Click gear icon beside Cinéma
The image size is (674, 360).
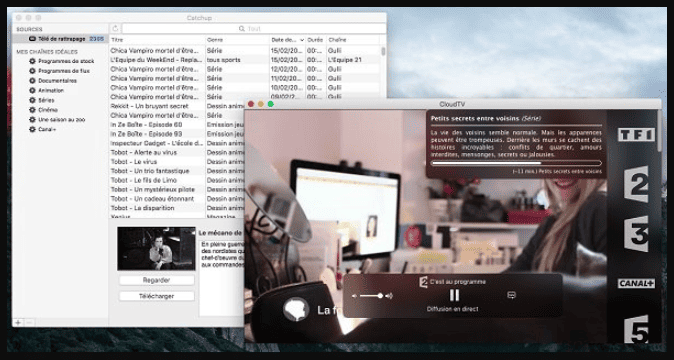pos(32,110)
